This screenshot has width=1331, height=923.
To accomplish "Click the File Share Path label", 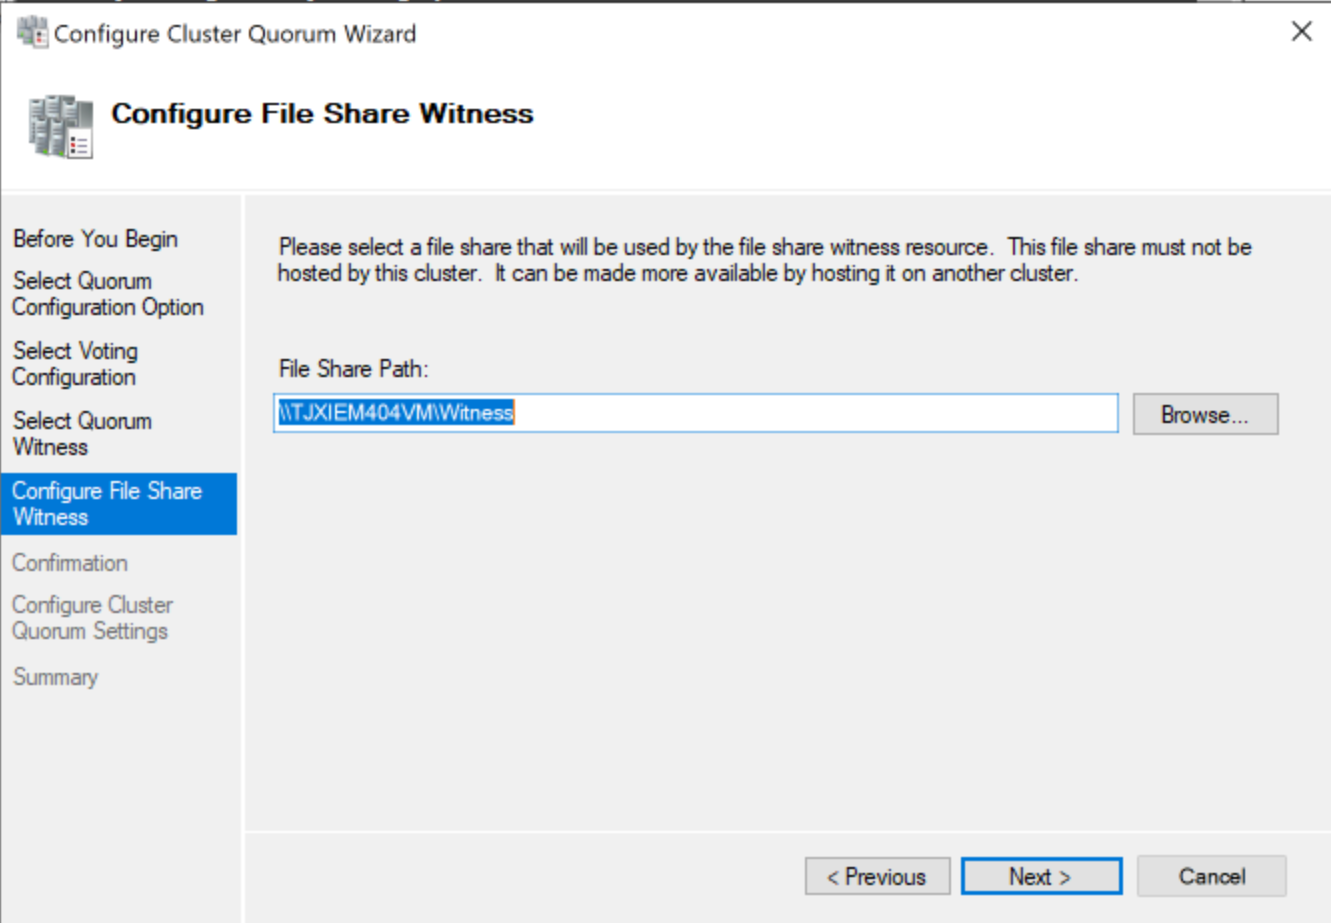I will (353, 369).
